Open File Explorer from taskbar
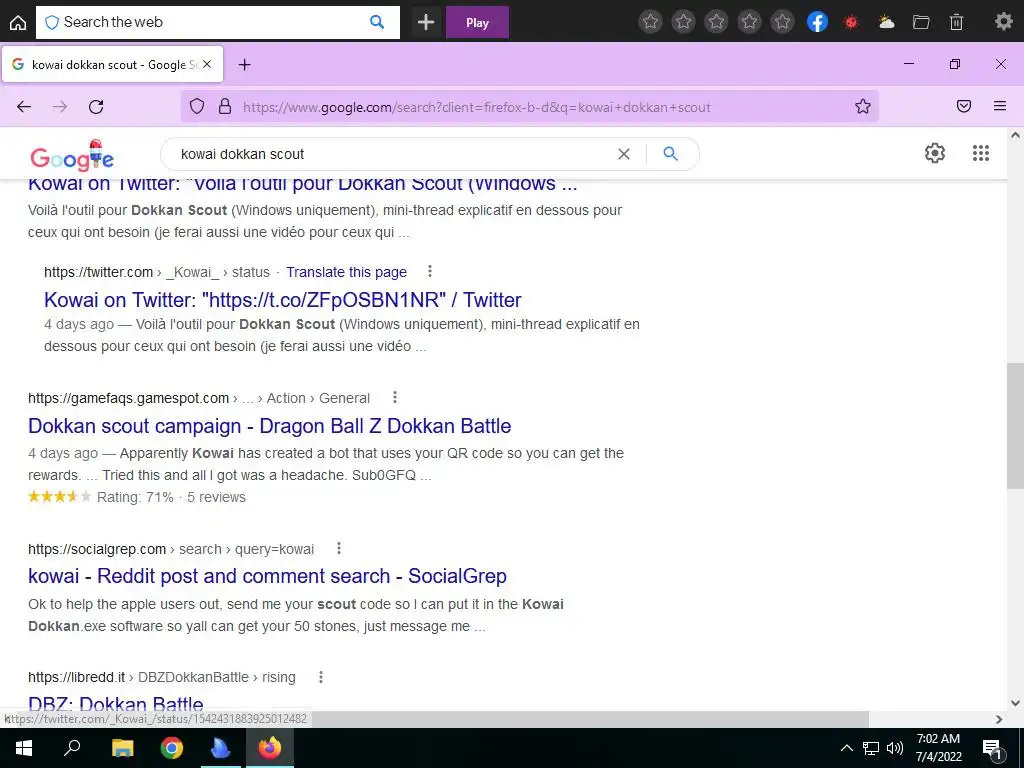Viewport: 1024px width, 768px height. pyautogui.click(x=122, y=748)
